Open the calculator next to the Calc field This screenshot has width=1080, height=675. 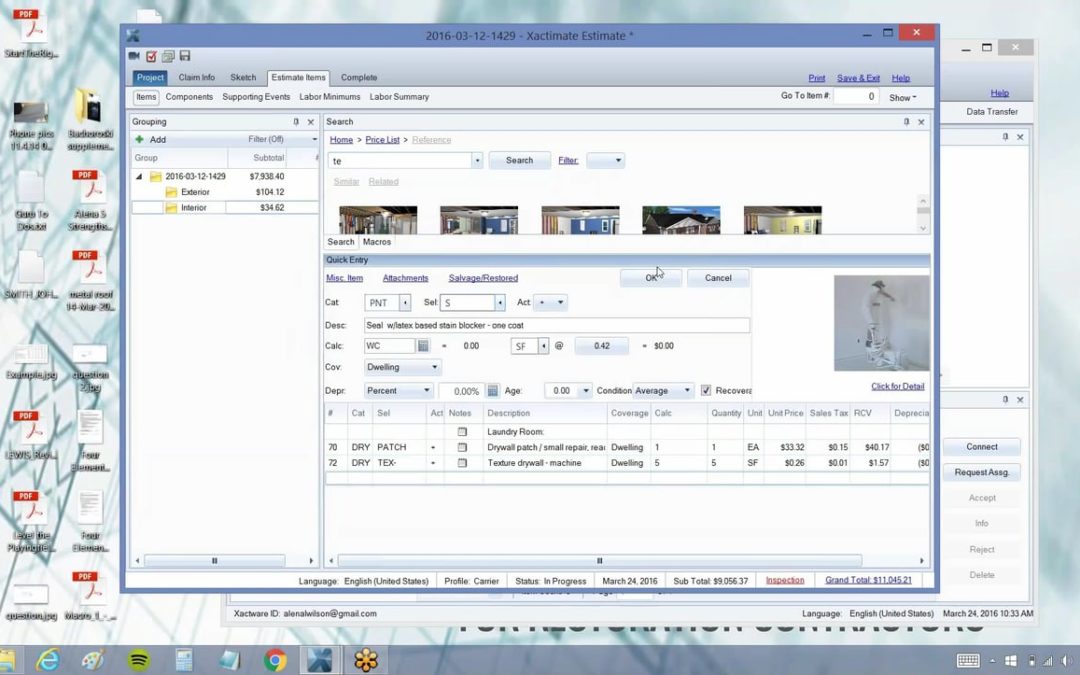pyautogui.click(x=424, y=346)
